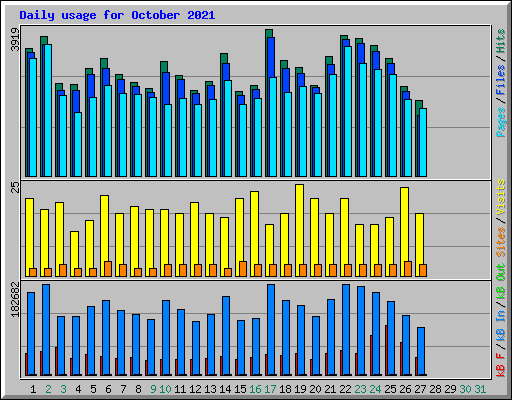Click the yellow visits bar for day 26
Image resolution: width=512 pixels, height=400 pixels.
[404, 232]
